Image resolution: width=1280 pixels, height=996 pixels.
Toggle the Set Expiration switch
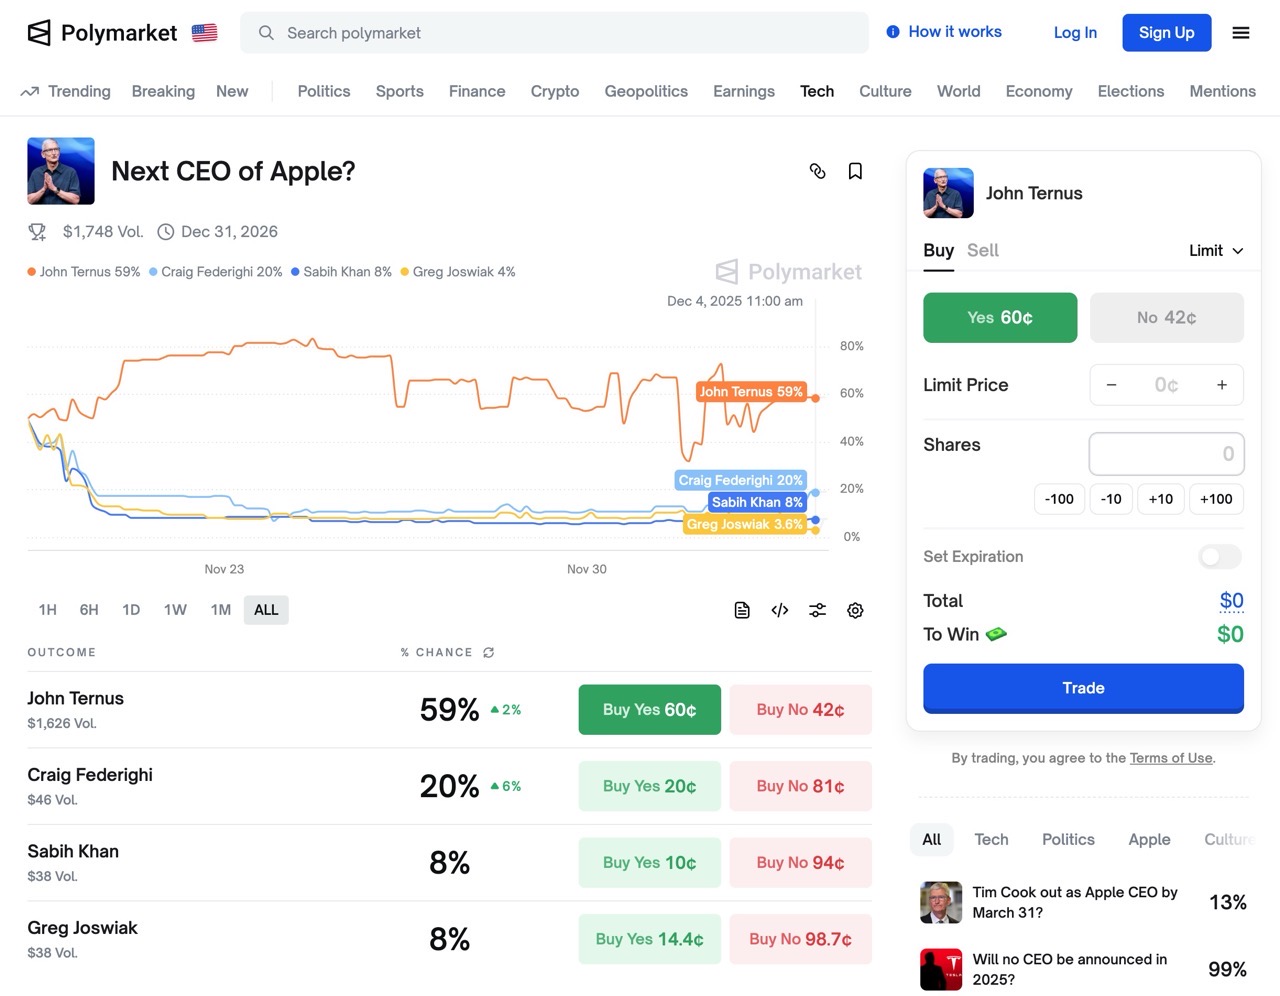[x=1220, y=556]
